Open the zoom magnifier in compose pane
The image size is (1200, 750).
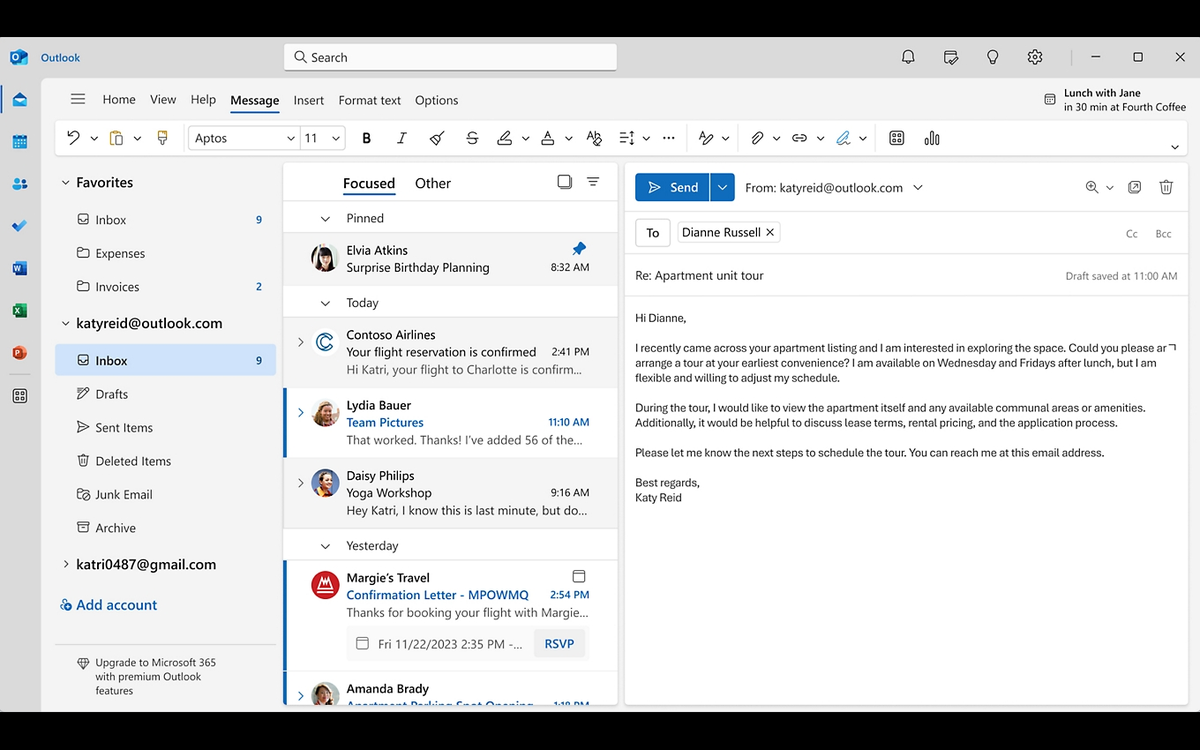click(x=1092, y=187)
